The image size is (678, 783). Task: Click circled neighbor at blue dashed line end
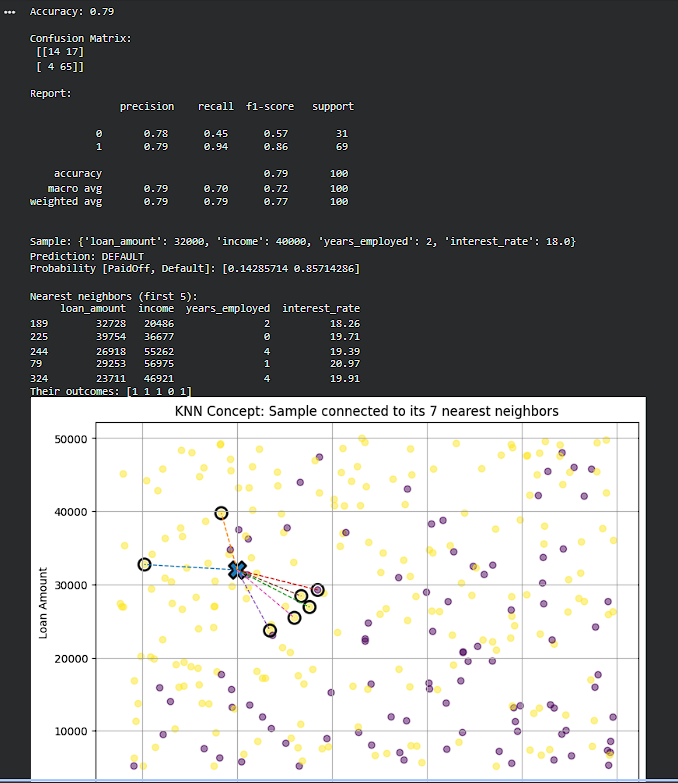tap(144, 565)
